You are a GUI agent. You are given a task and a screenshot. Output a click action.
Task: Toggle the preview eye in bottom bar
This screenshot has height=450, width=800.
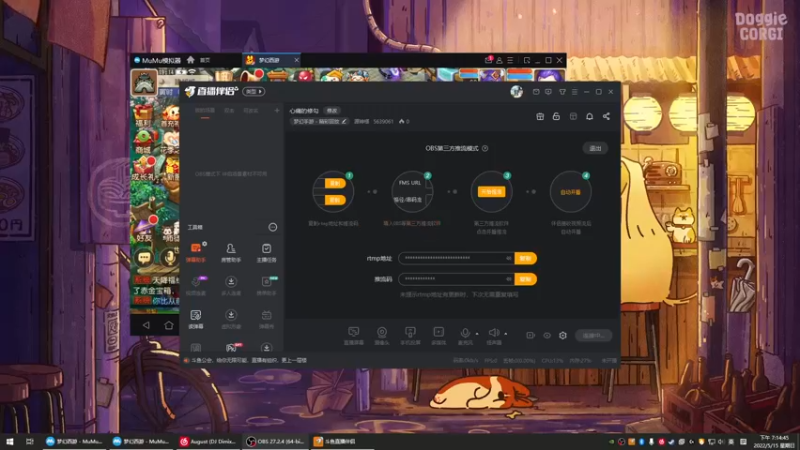[547, 335]
